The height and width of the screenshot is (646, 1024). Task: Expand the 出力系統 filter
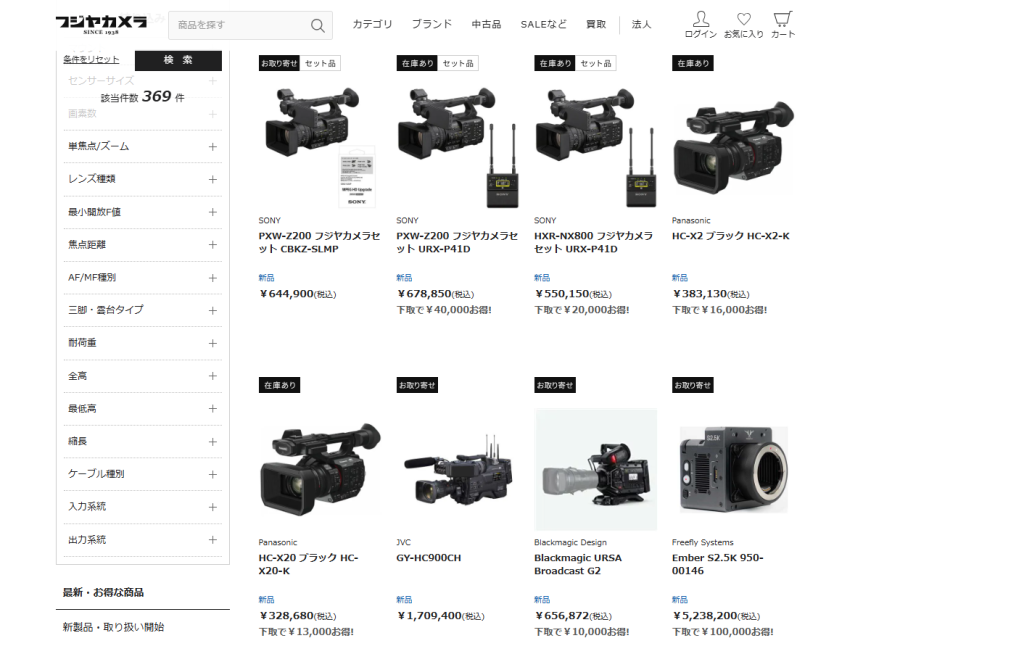click(x=142, y=540)
